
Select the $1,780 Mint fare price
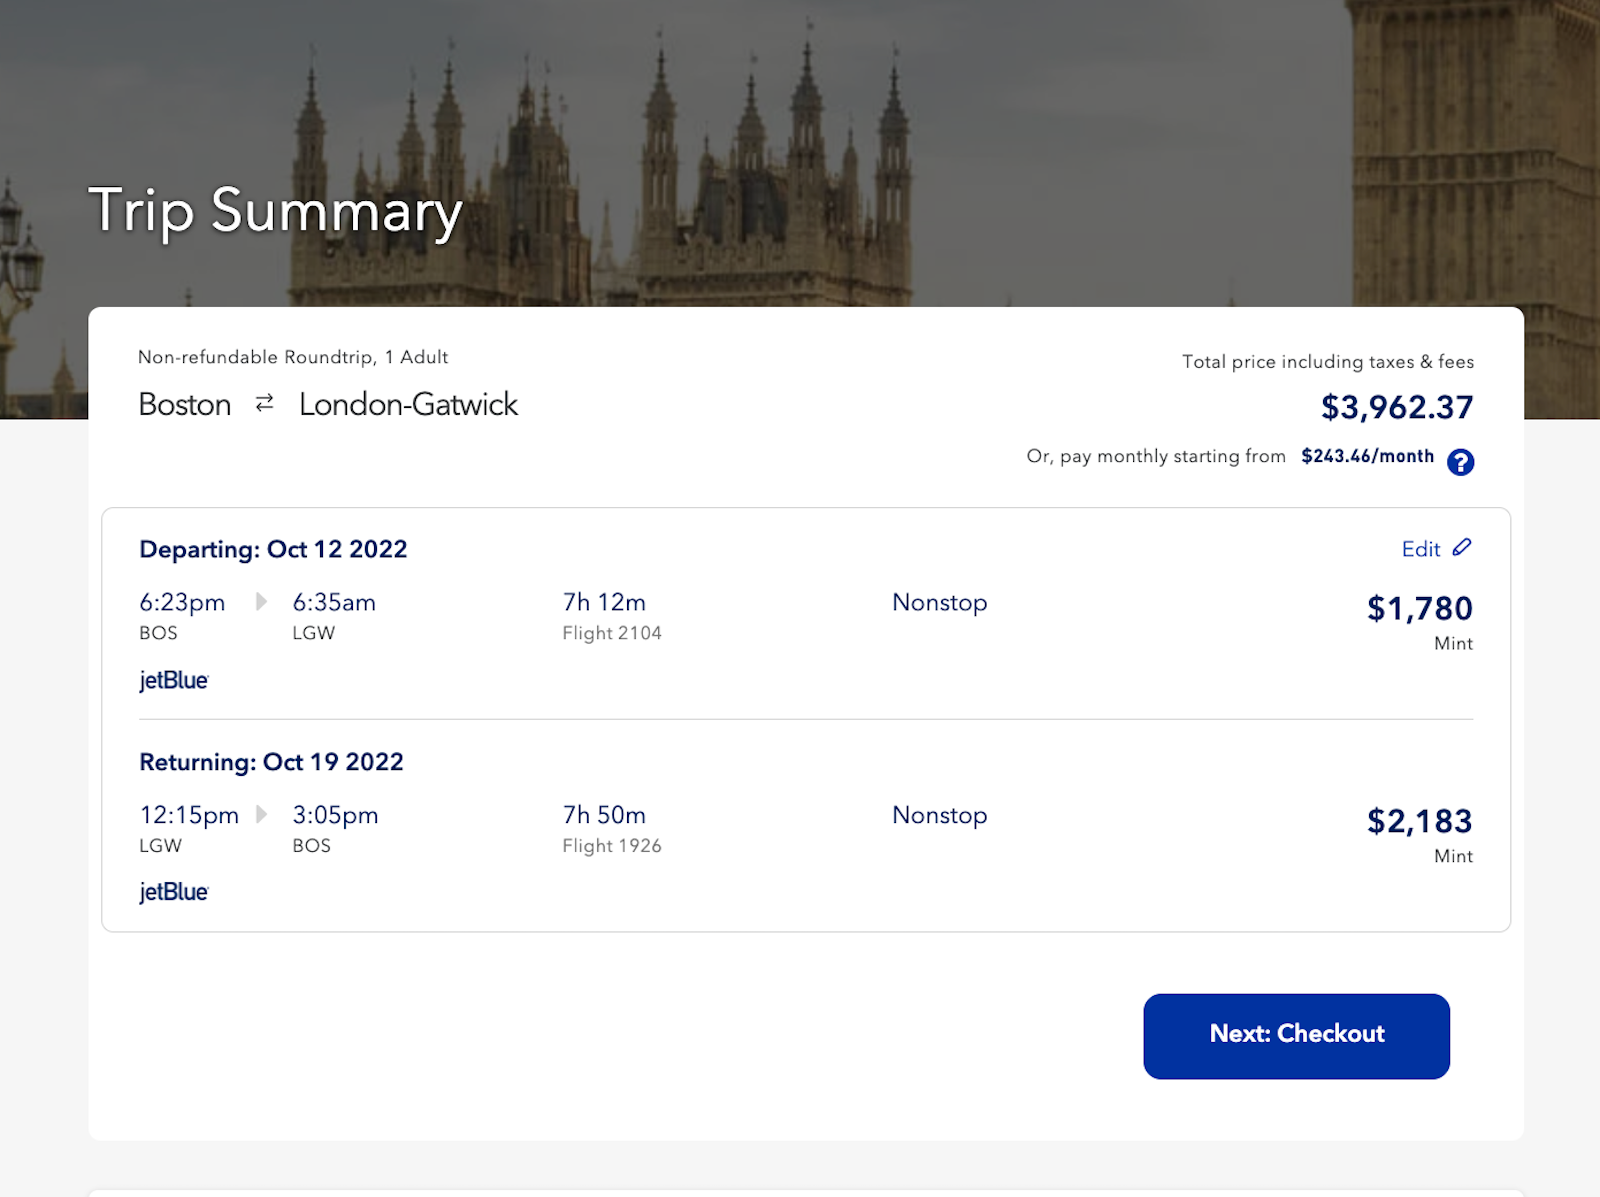[1419, 609]
